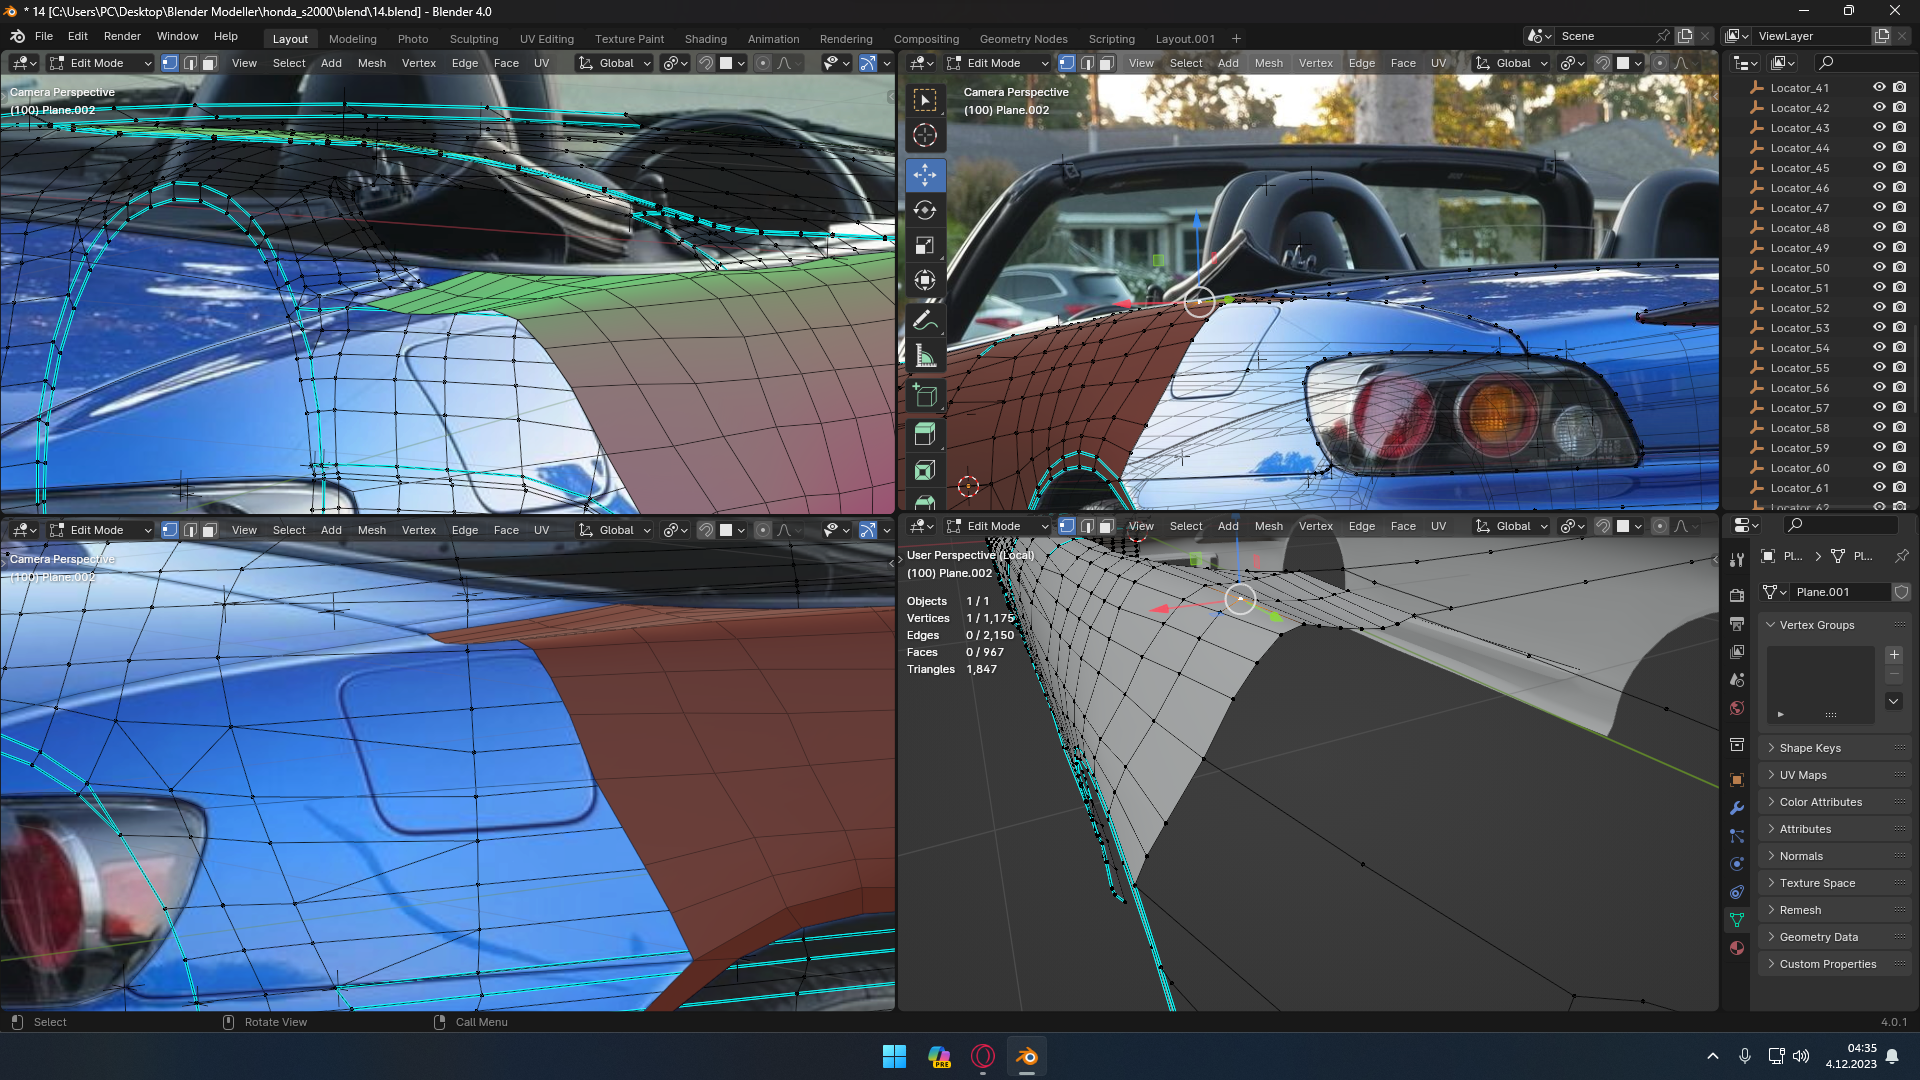Screen dimensions: 1920x1080
Task: Open Material properties tab
Action: 1737,948
